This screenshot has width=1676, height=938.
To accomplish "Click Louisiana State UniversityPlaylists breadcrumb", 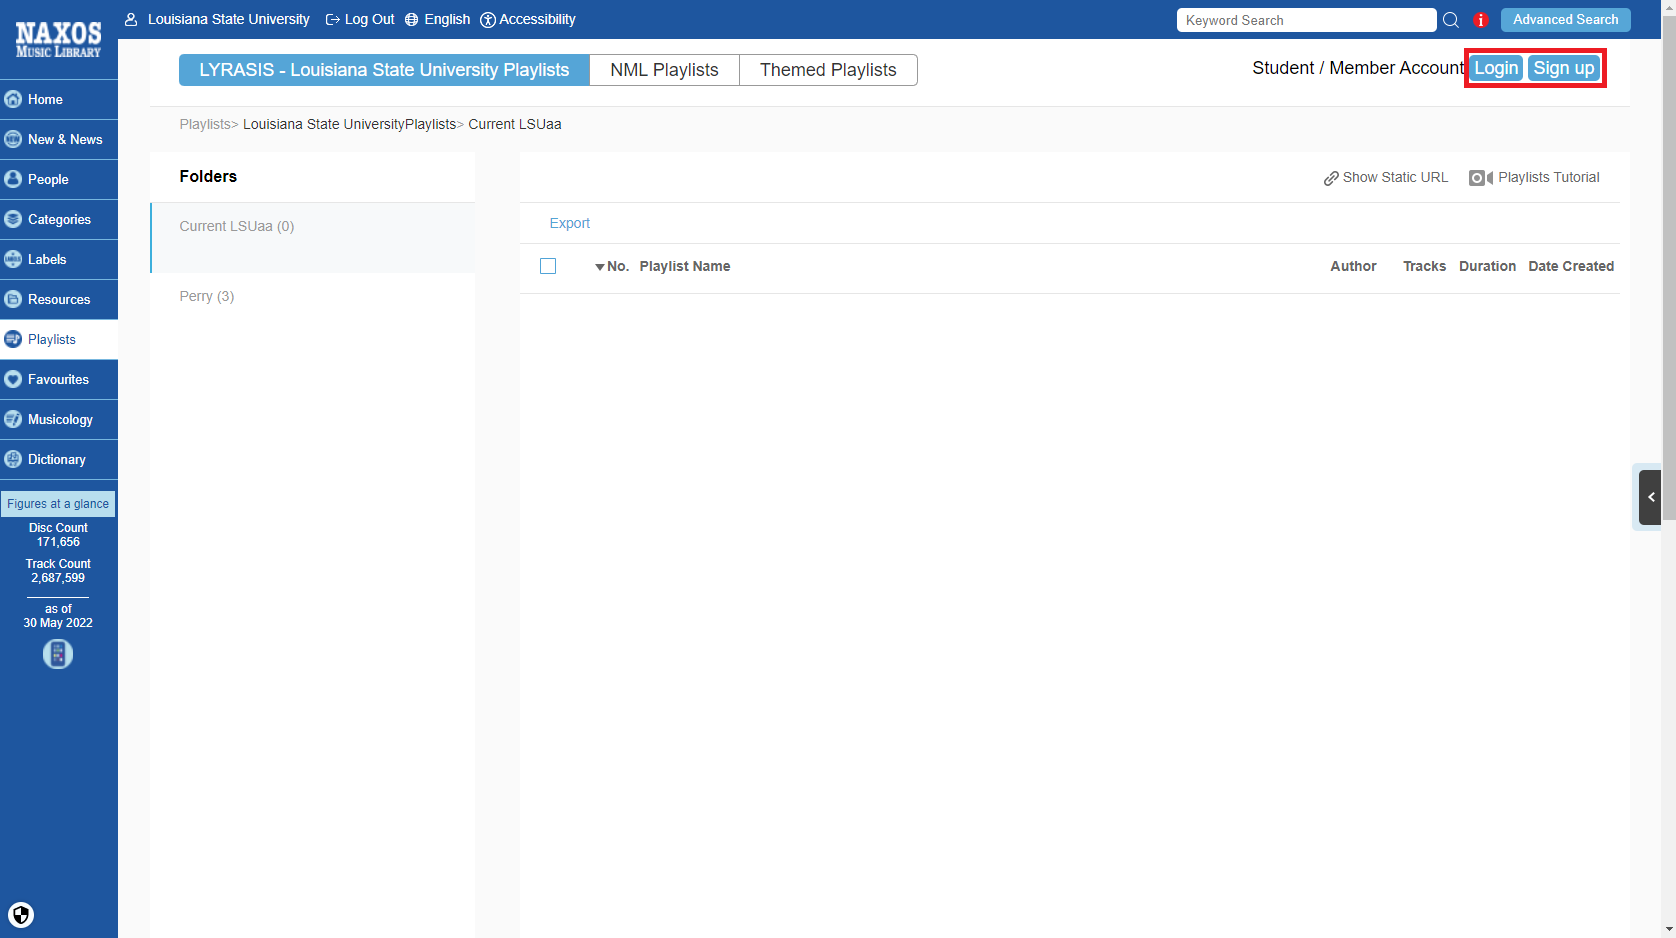I will pyautogui.click(x=349, y=124).
